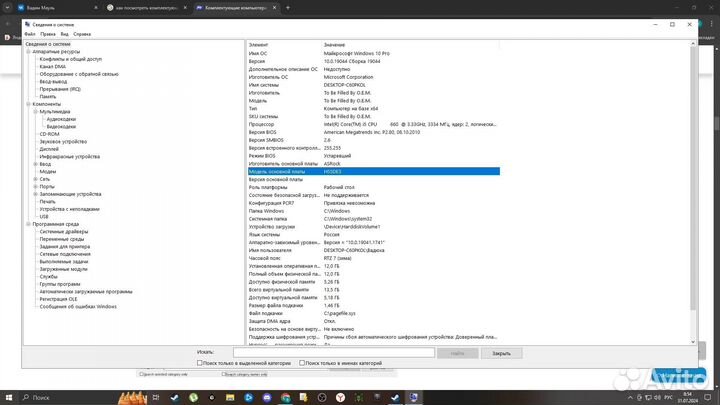
Task: Select the USB tree item
Action: tap(44, 216)
